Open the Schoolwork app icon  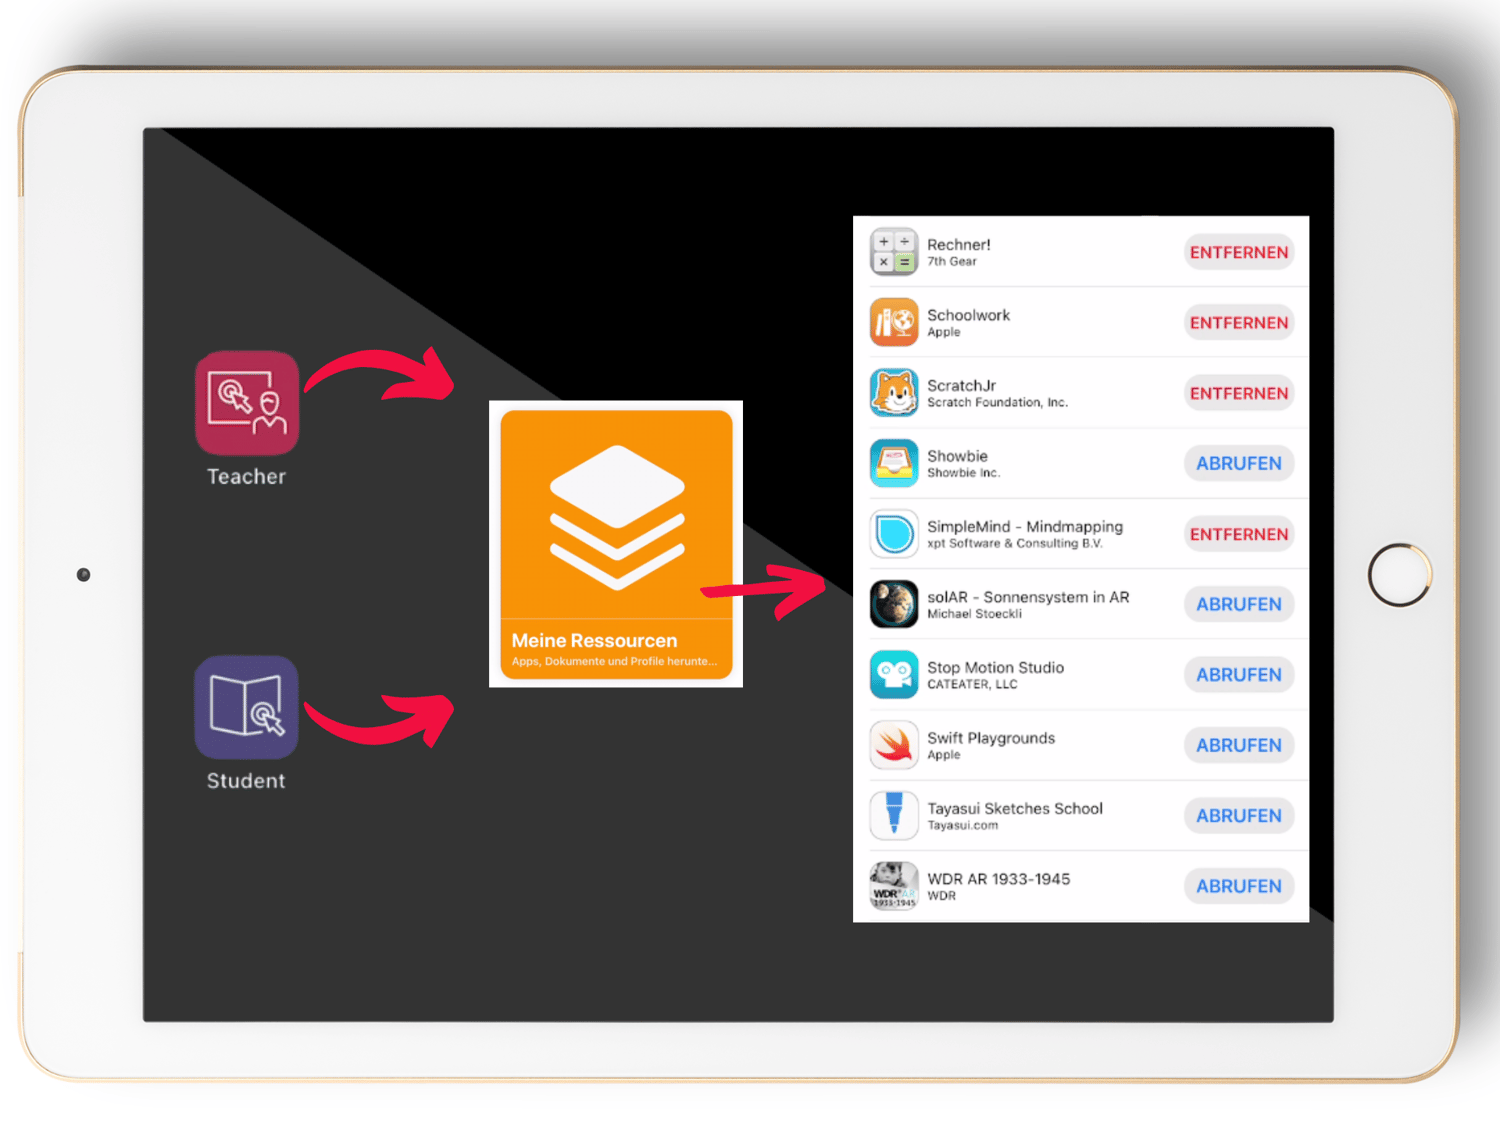(x=893, y=322)
